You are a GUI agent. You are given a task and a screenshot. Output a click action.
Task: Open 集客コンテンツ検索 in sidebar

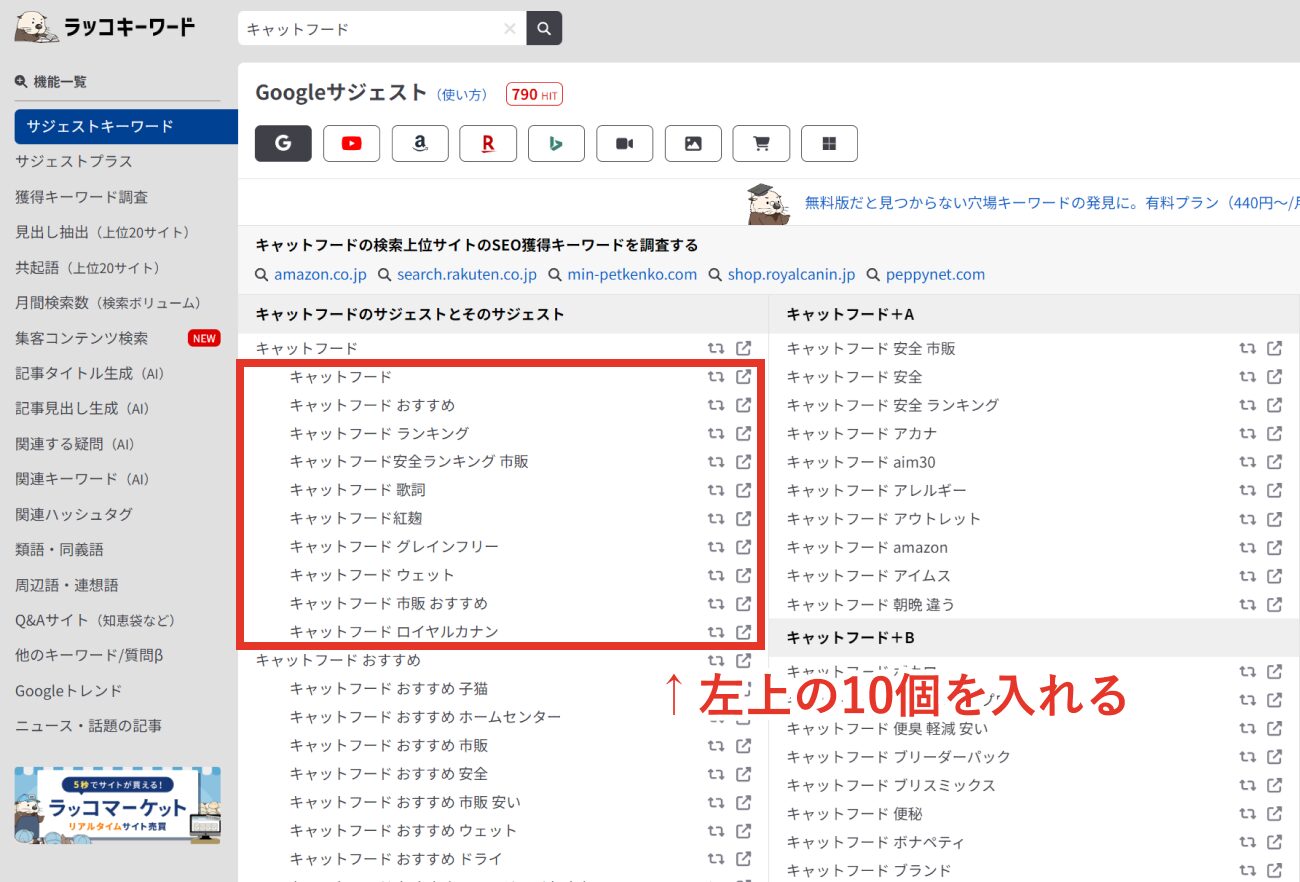[x=81, y=338]
